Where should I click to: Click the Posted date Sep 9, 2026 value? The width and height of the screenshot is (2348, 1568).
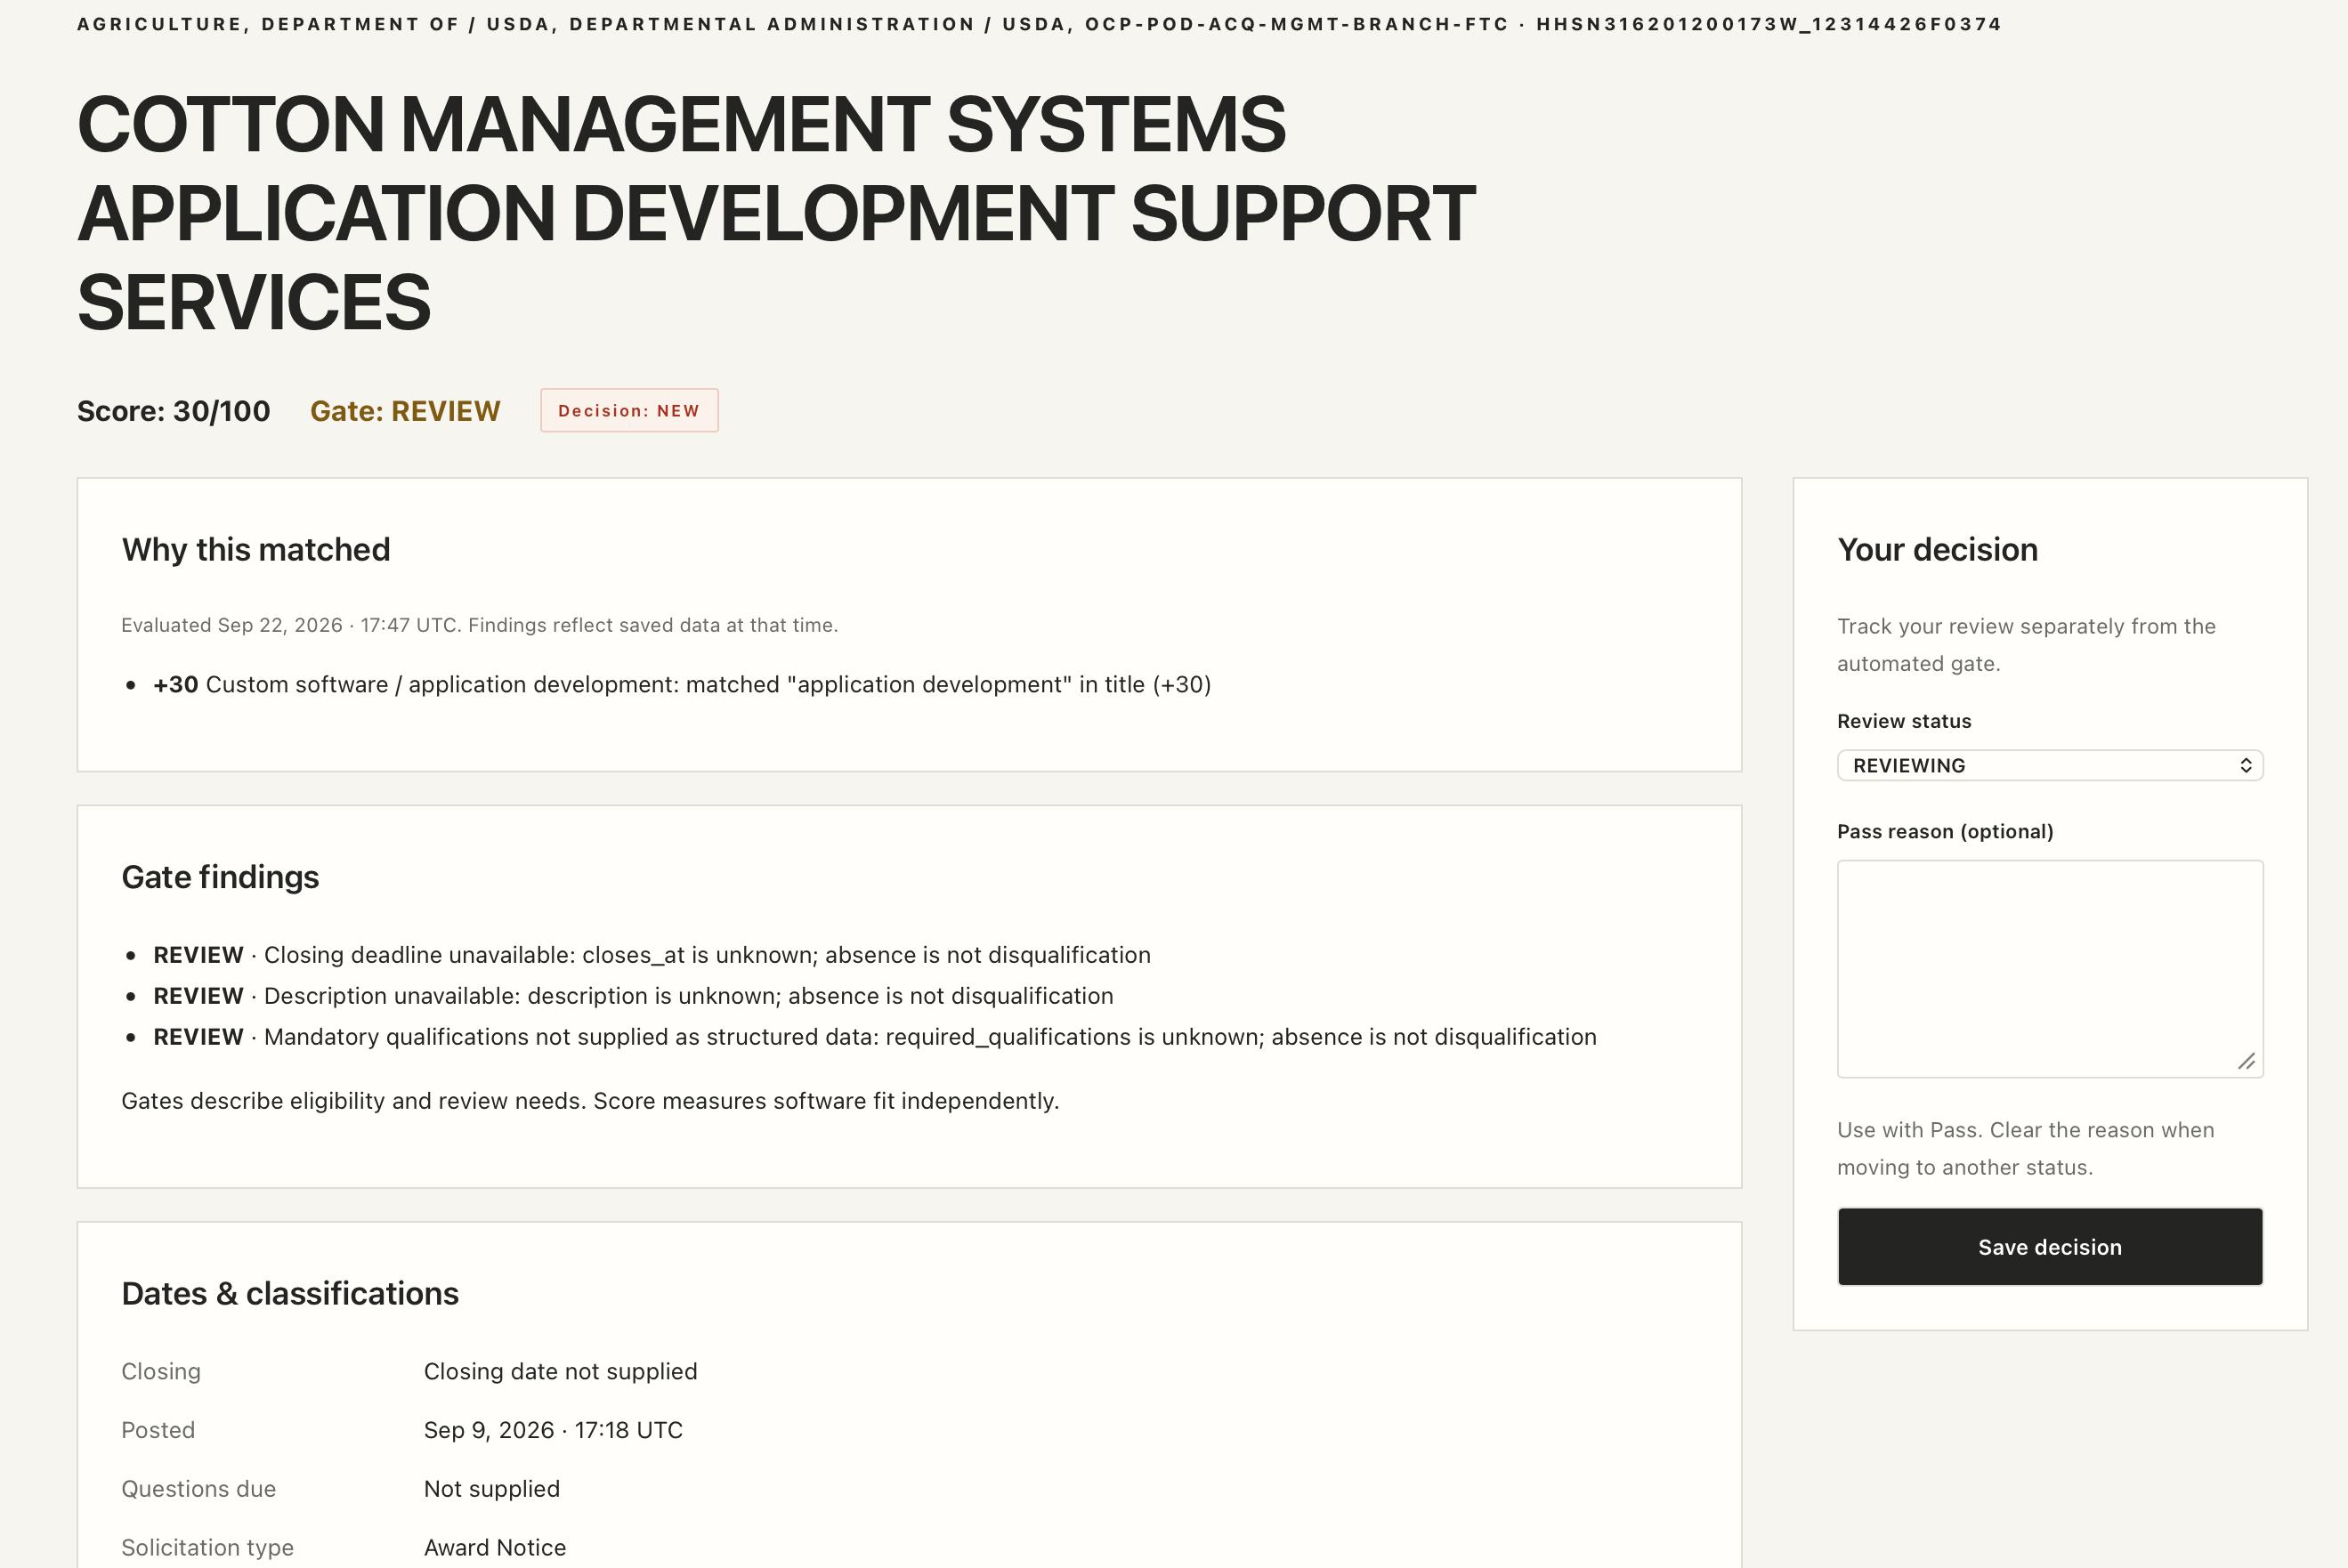pos(553,1430)
